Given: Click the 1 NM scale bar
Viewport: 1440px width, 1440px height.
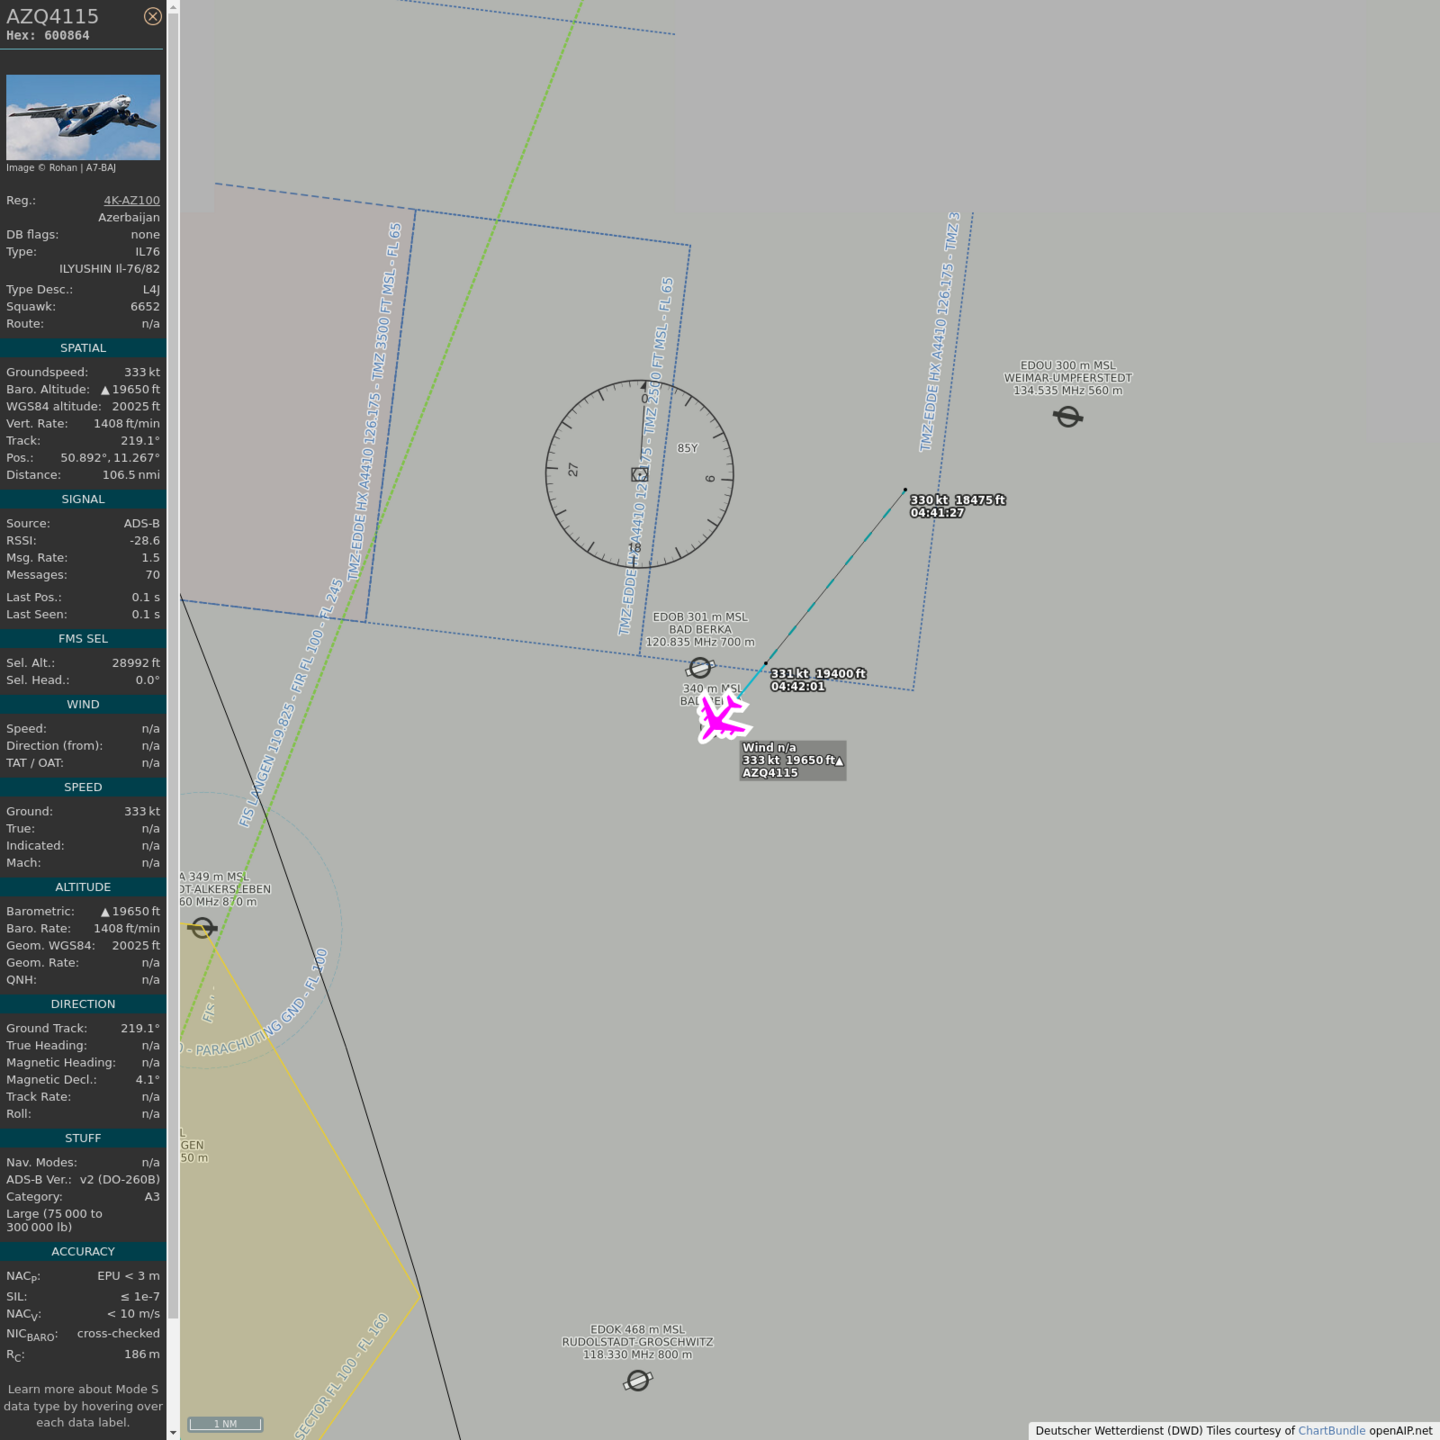Looking at the screenshot, I should click(x=225, y=1424).
